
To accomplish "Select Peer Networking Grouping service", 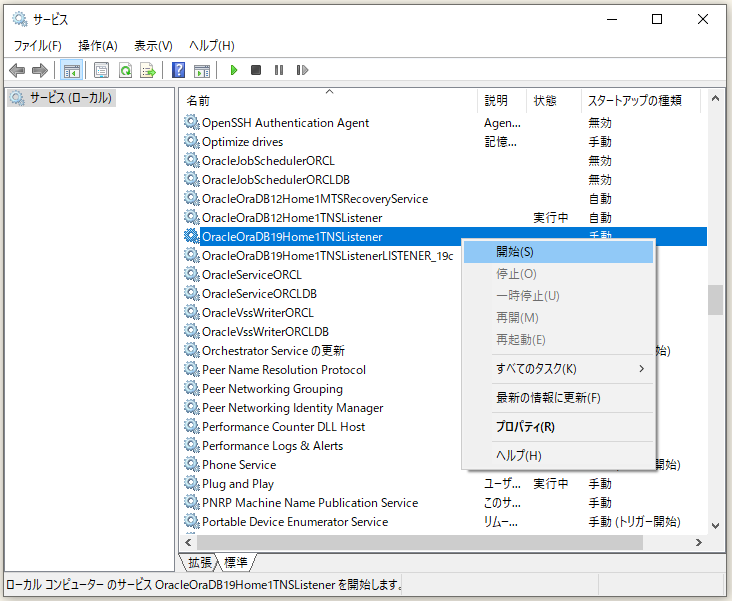I will (x=272, y=389).
